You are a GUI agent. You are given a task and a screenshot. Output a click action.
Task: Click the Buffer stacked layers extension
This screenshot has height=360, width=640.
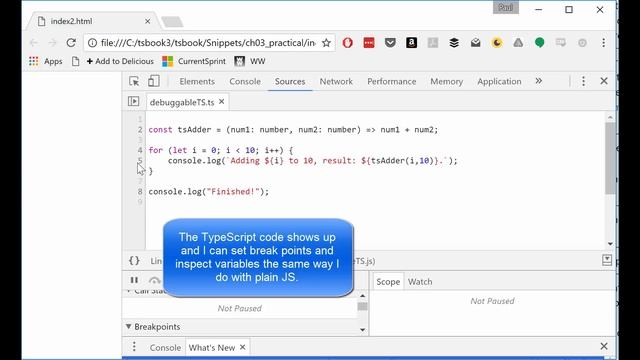tap(454, 42)
